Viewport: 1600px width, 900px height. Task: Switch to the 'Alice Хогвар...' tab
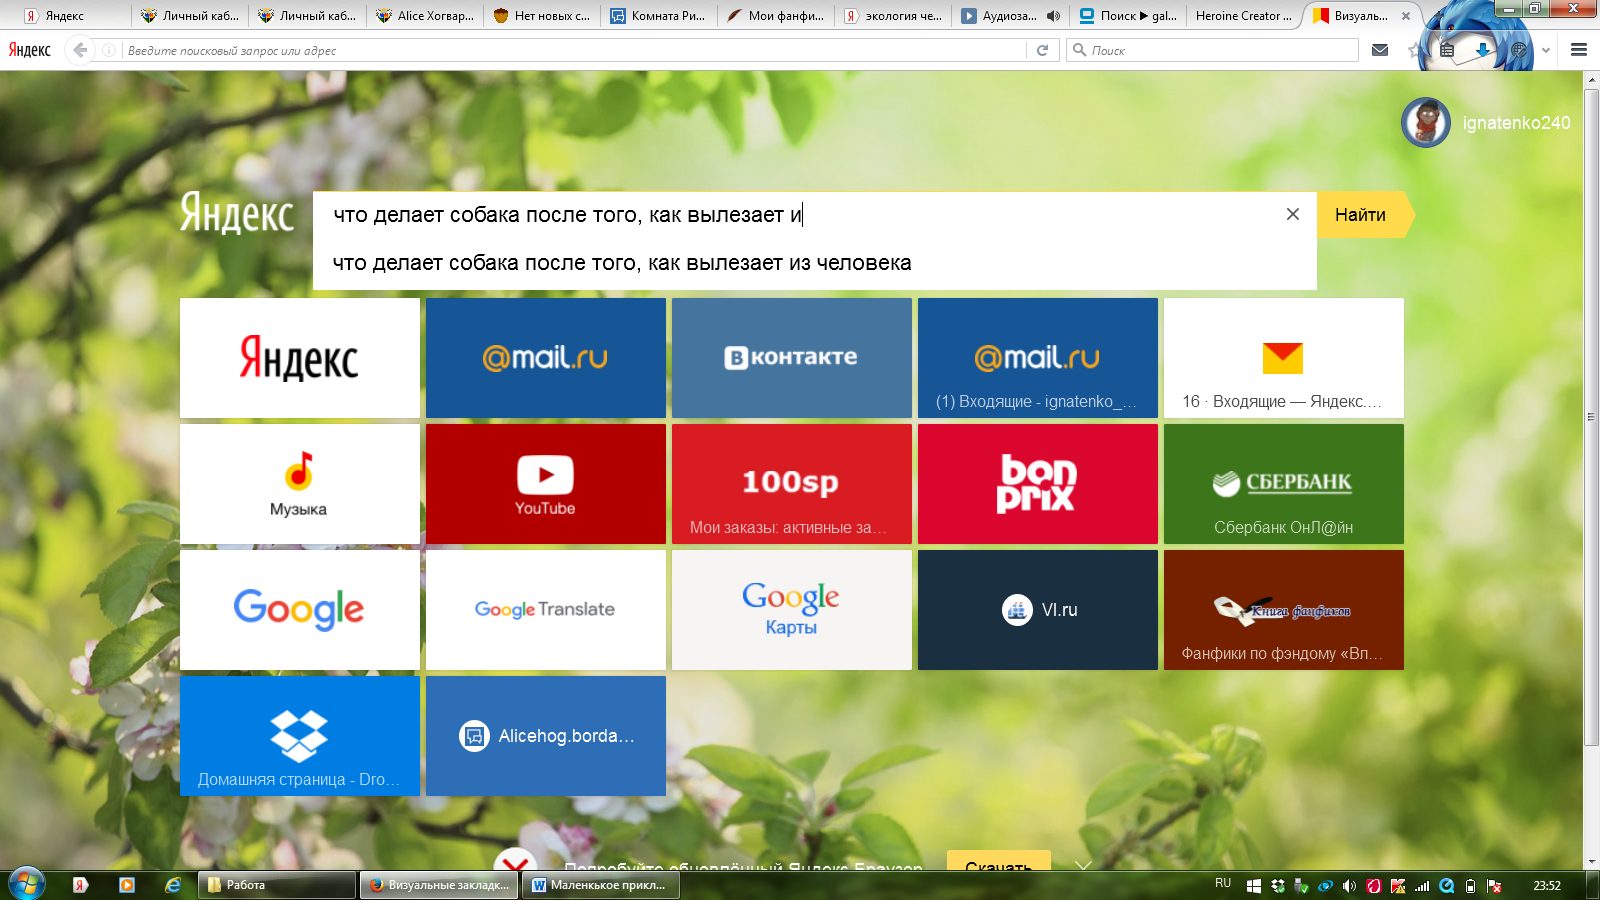pyautogui.click(x=425, y=16)
